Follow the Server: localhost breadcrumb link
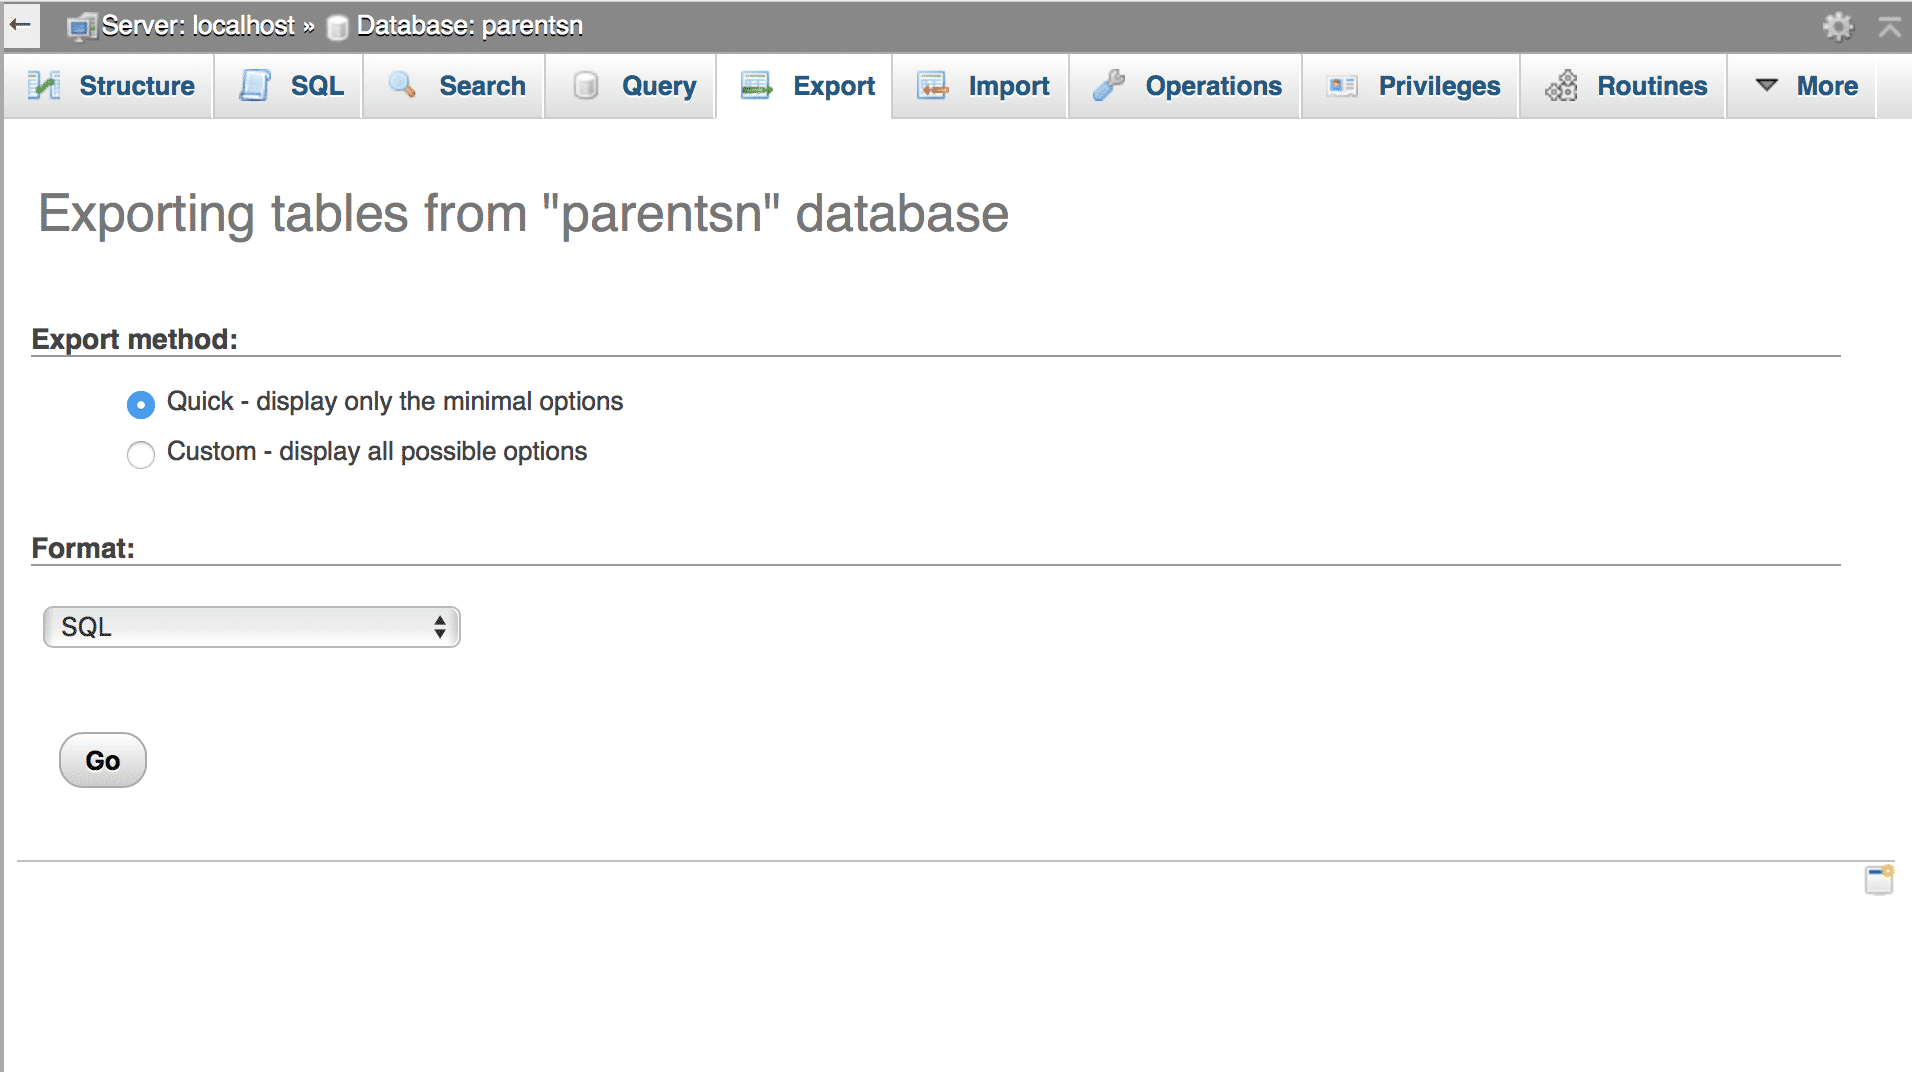 (x=198, y=25)
